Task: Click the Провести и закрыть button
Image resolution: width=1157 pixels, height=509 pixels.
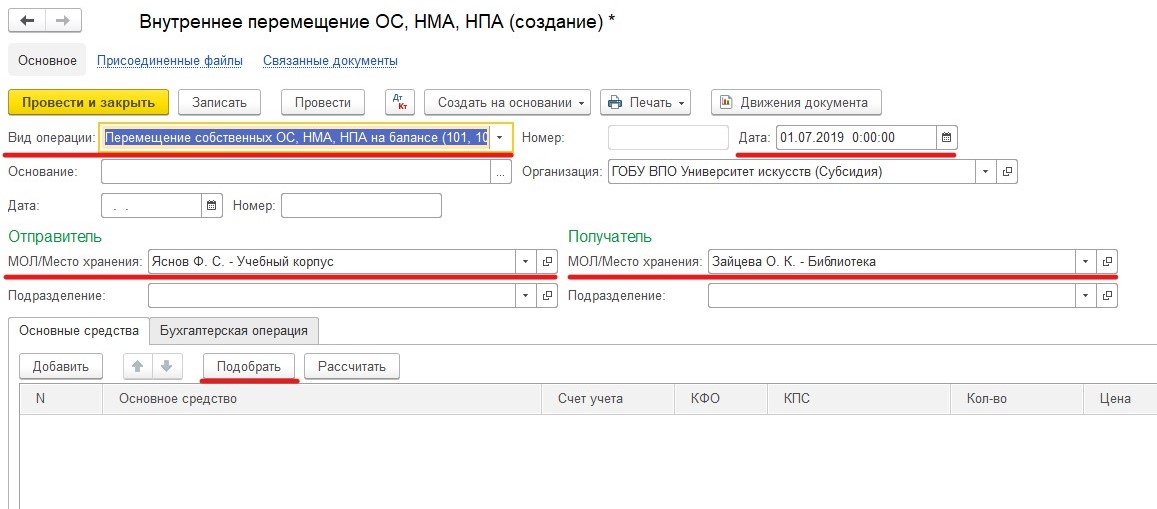Action: [x=88, y=102]
